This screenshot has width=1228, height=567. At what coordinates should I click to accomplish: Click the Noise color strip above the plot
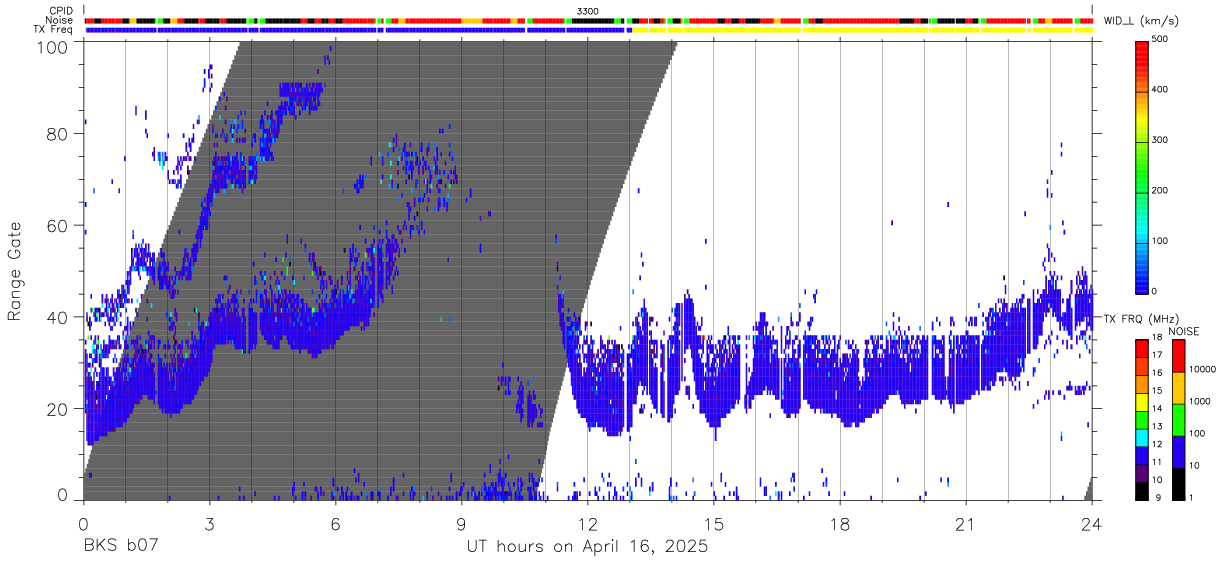pyautogui.click(x=589, y=20)
